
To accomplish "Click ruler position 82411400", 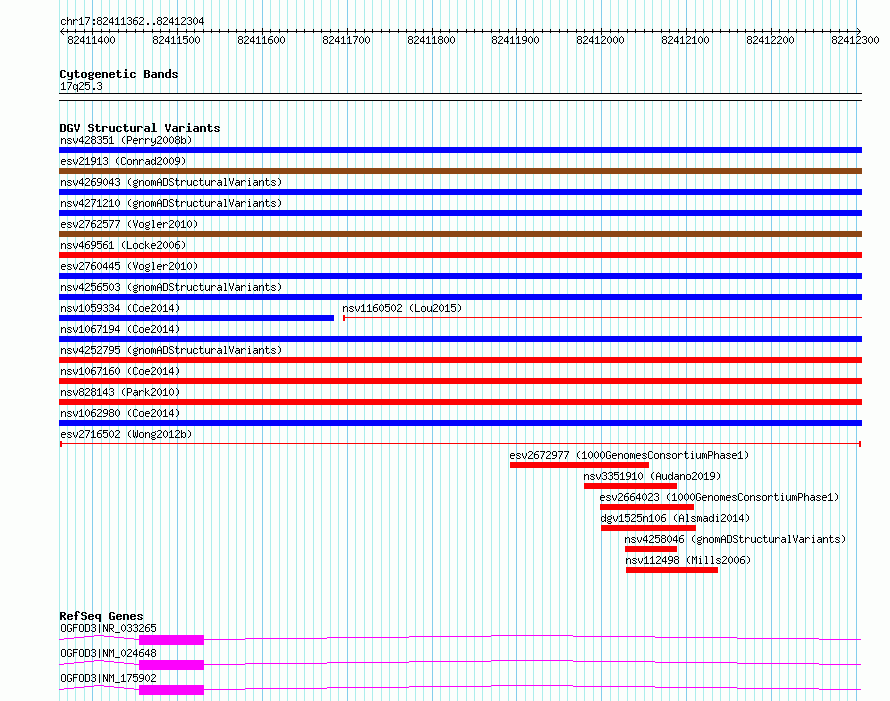I will pos(91,40).
